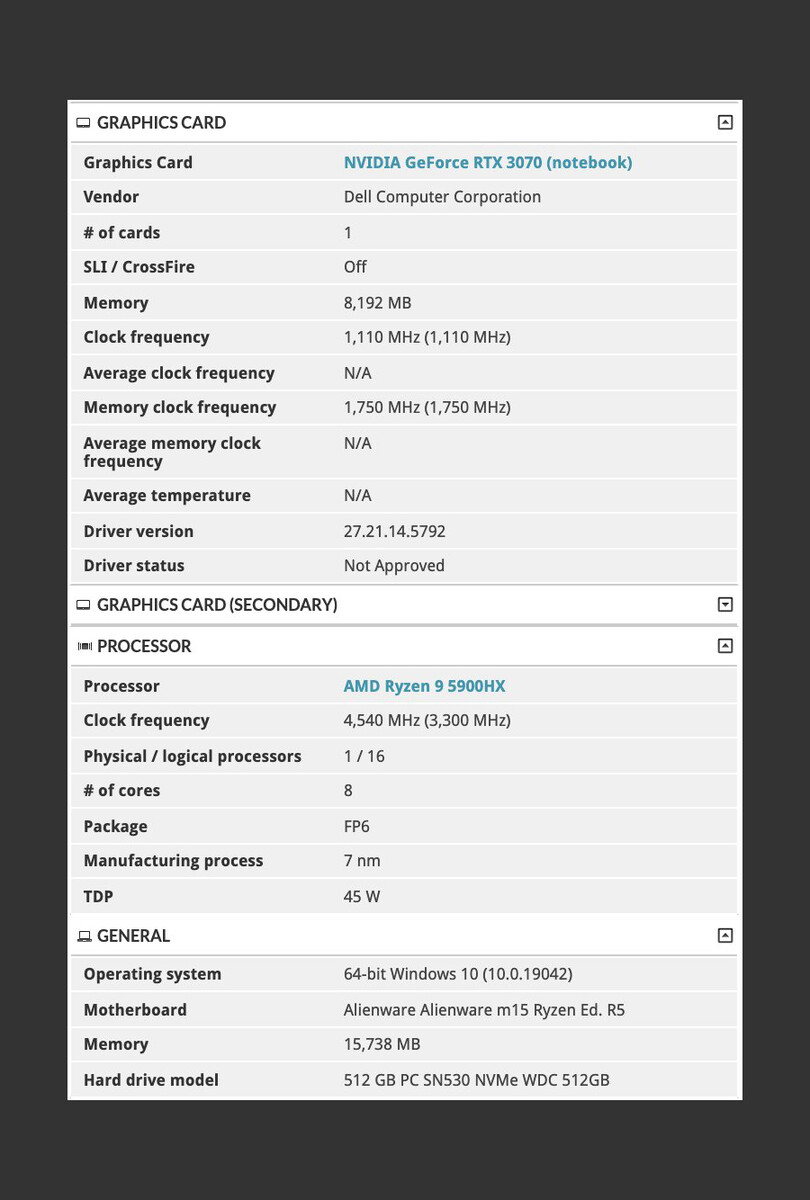The image size is (810, 1200).
Task: Collapse the GRAPHICS CARD section using its arrow
Action: (x=725, y=123)
